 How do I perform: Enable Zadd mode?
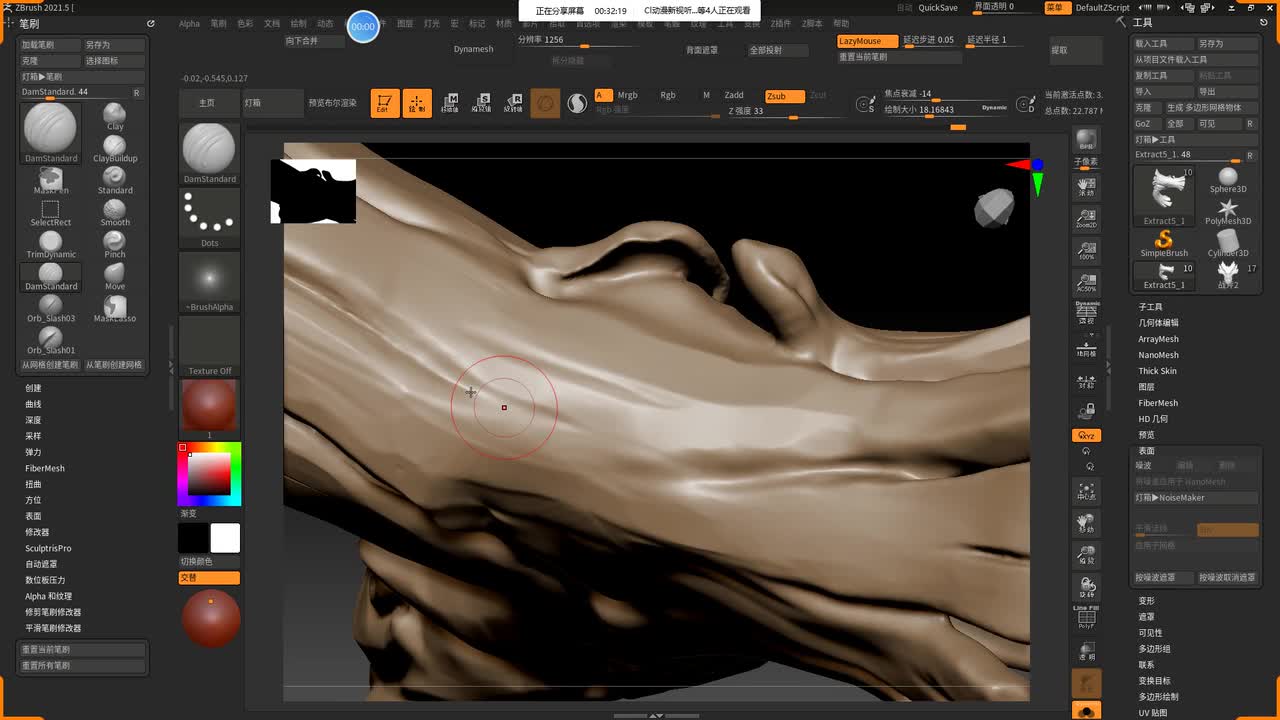coord(734,96)
